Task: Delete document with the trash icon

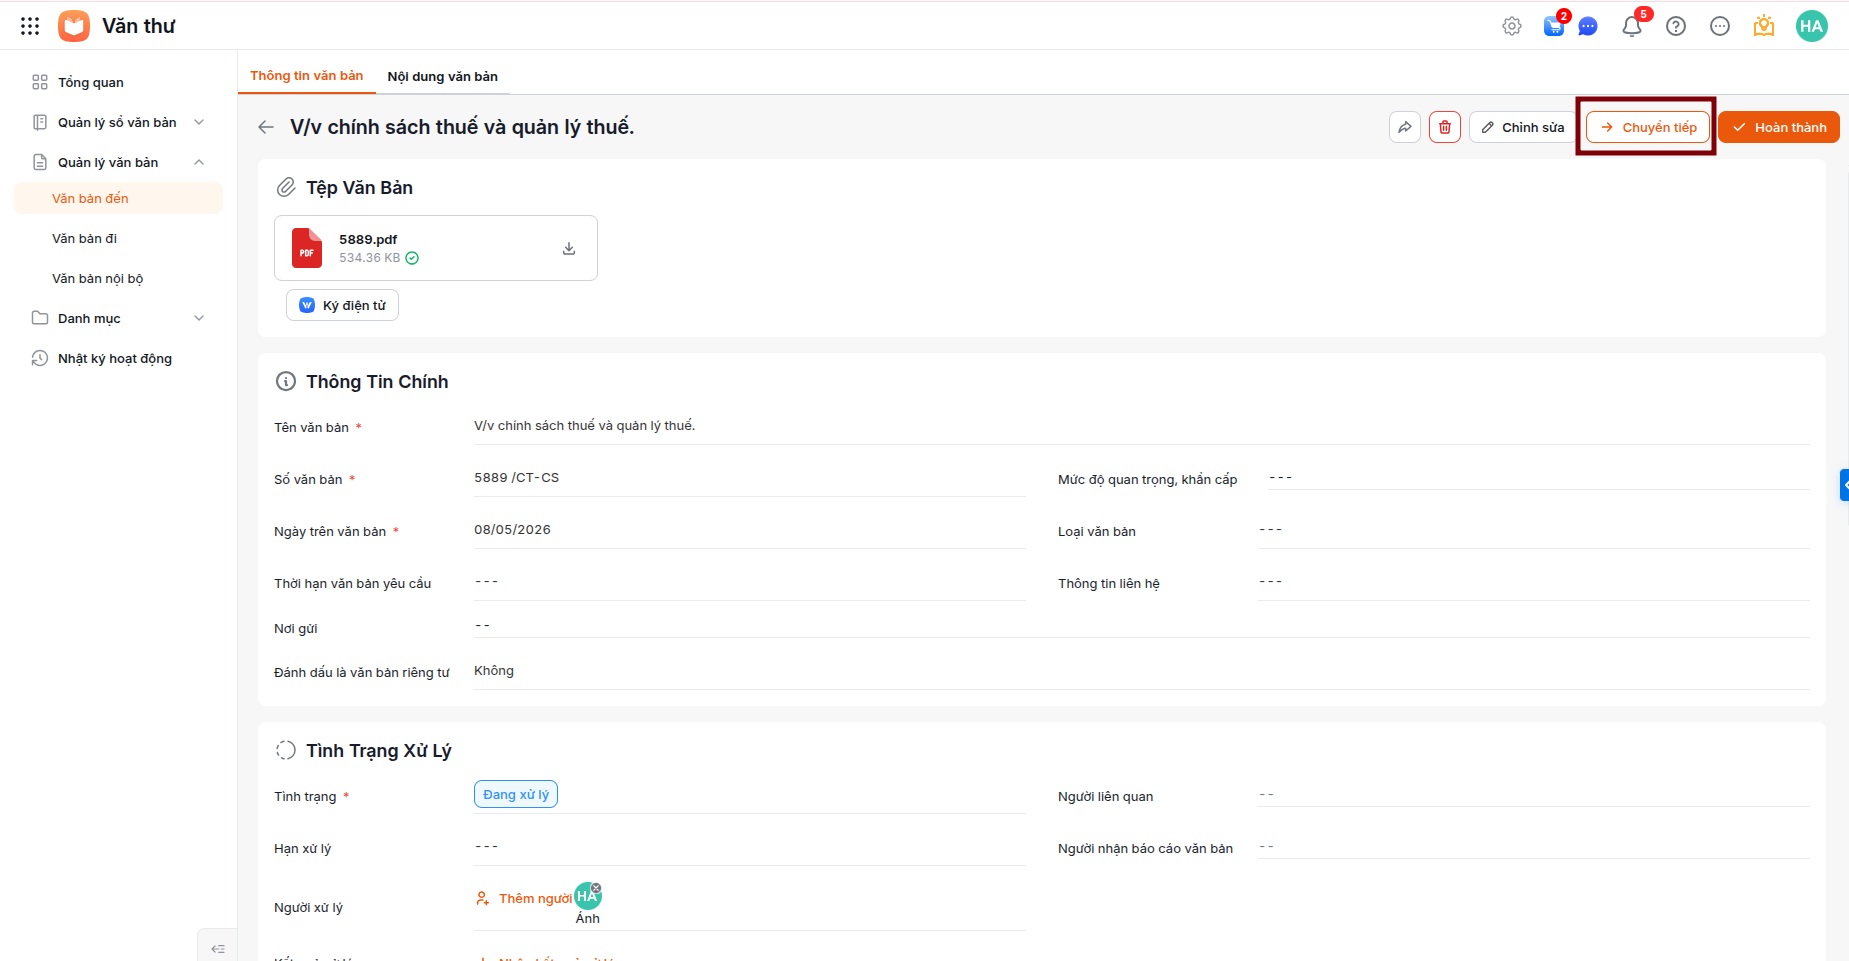Action: tap(1445, 127)
